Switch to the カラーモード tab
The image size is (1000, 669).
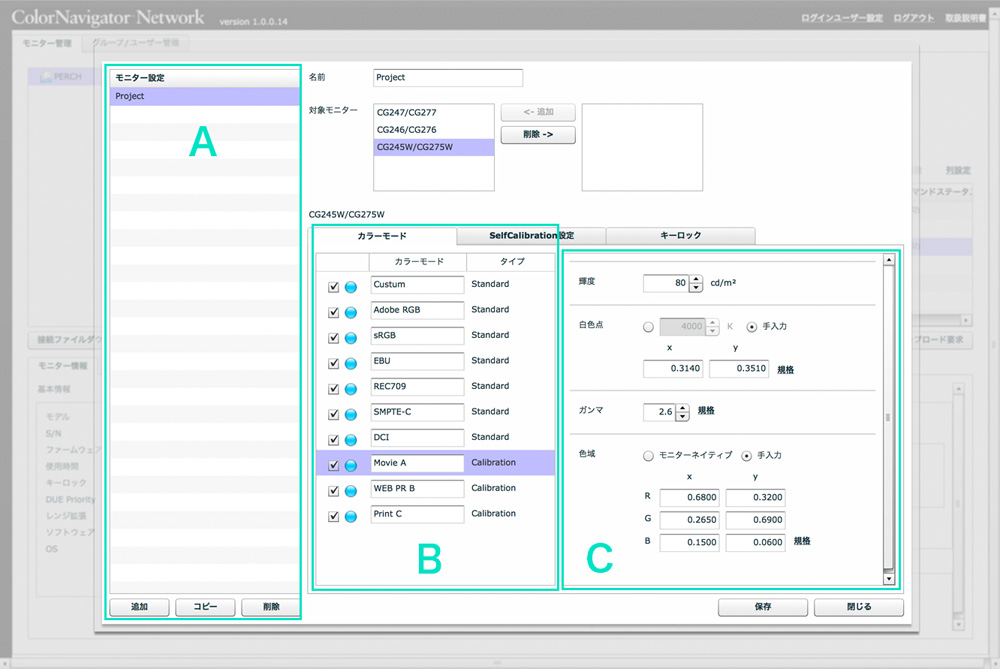click(382, 236)
